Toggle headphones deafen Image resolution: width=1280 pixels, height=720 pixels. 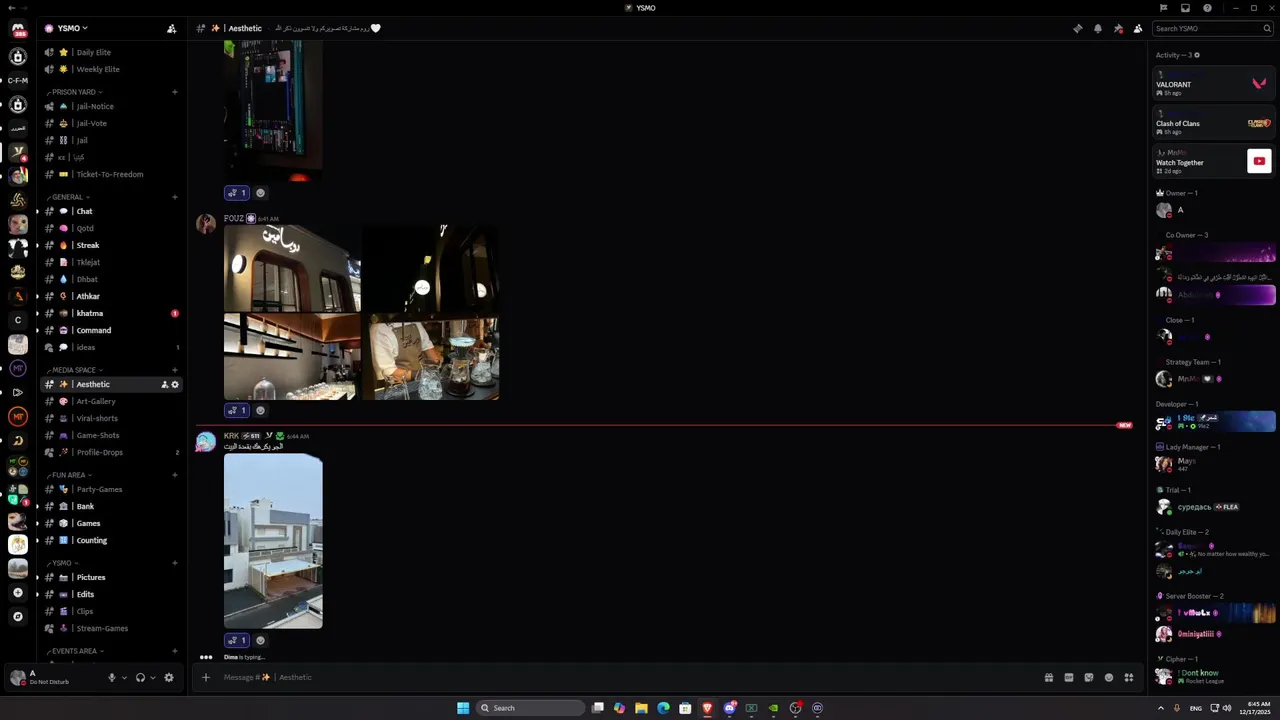coord(140,677)
